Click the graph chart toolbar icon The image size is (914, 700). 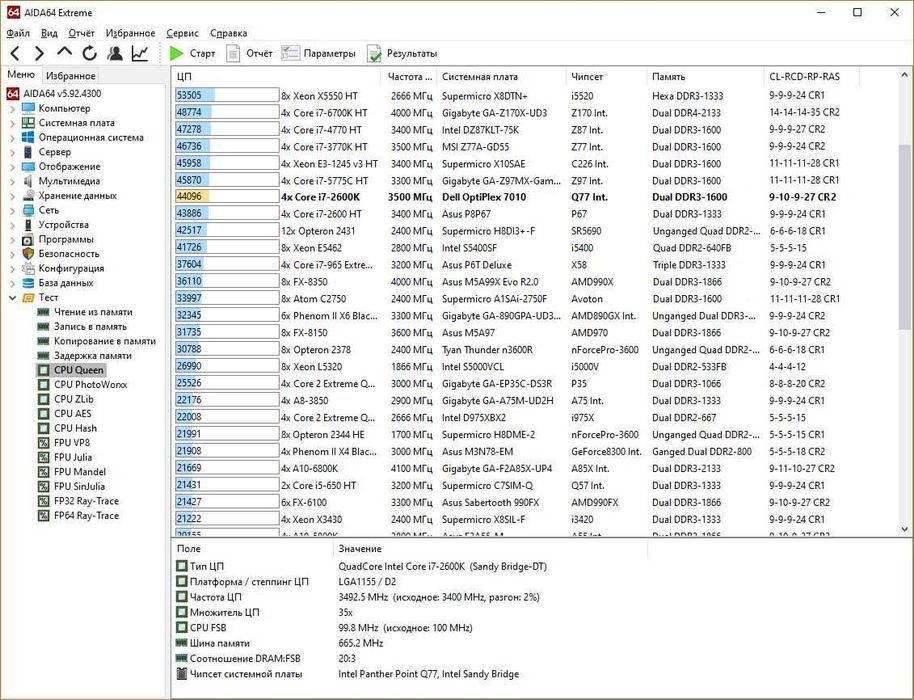click(140, 54)
